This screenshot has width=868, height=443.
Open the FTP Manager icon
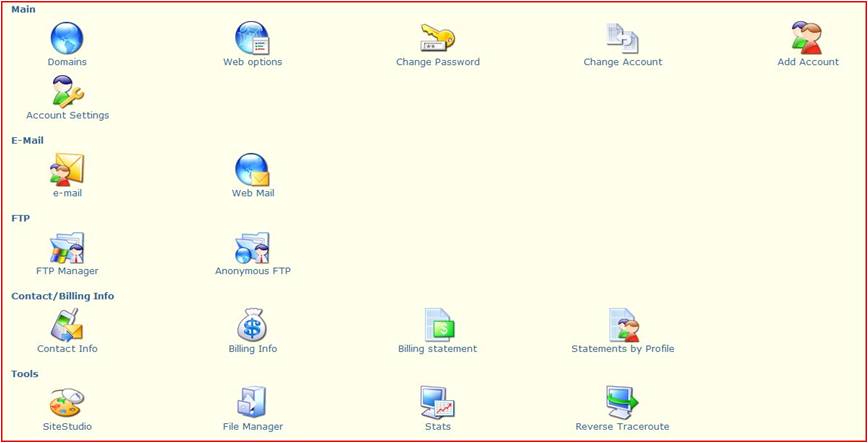coord(67,248)
